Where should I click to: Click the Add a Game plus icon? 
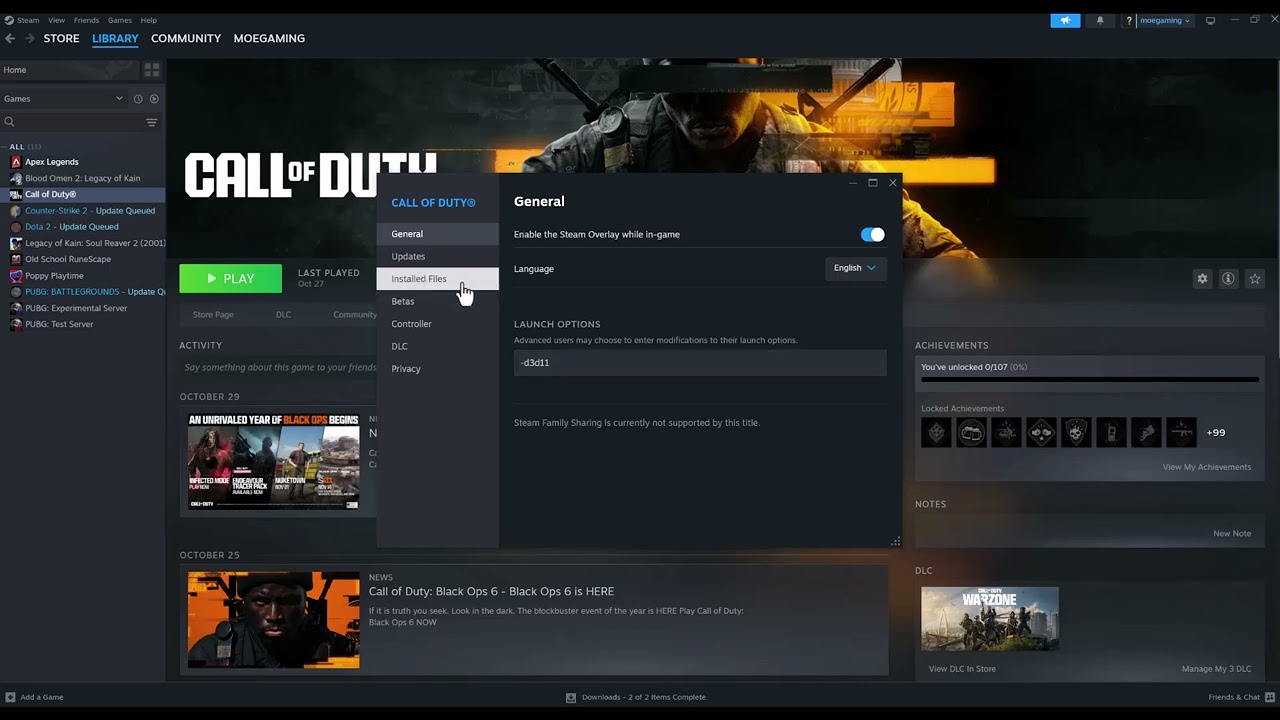[10, 697]
